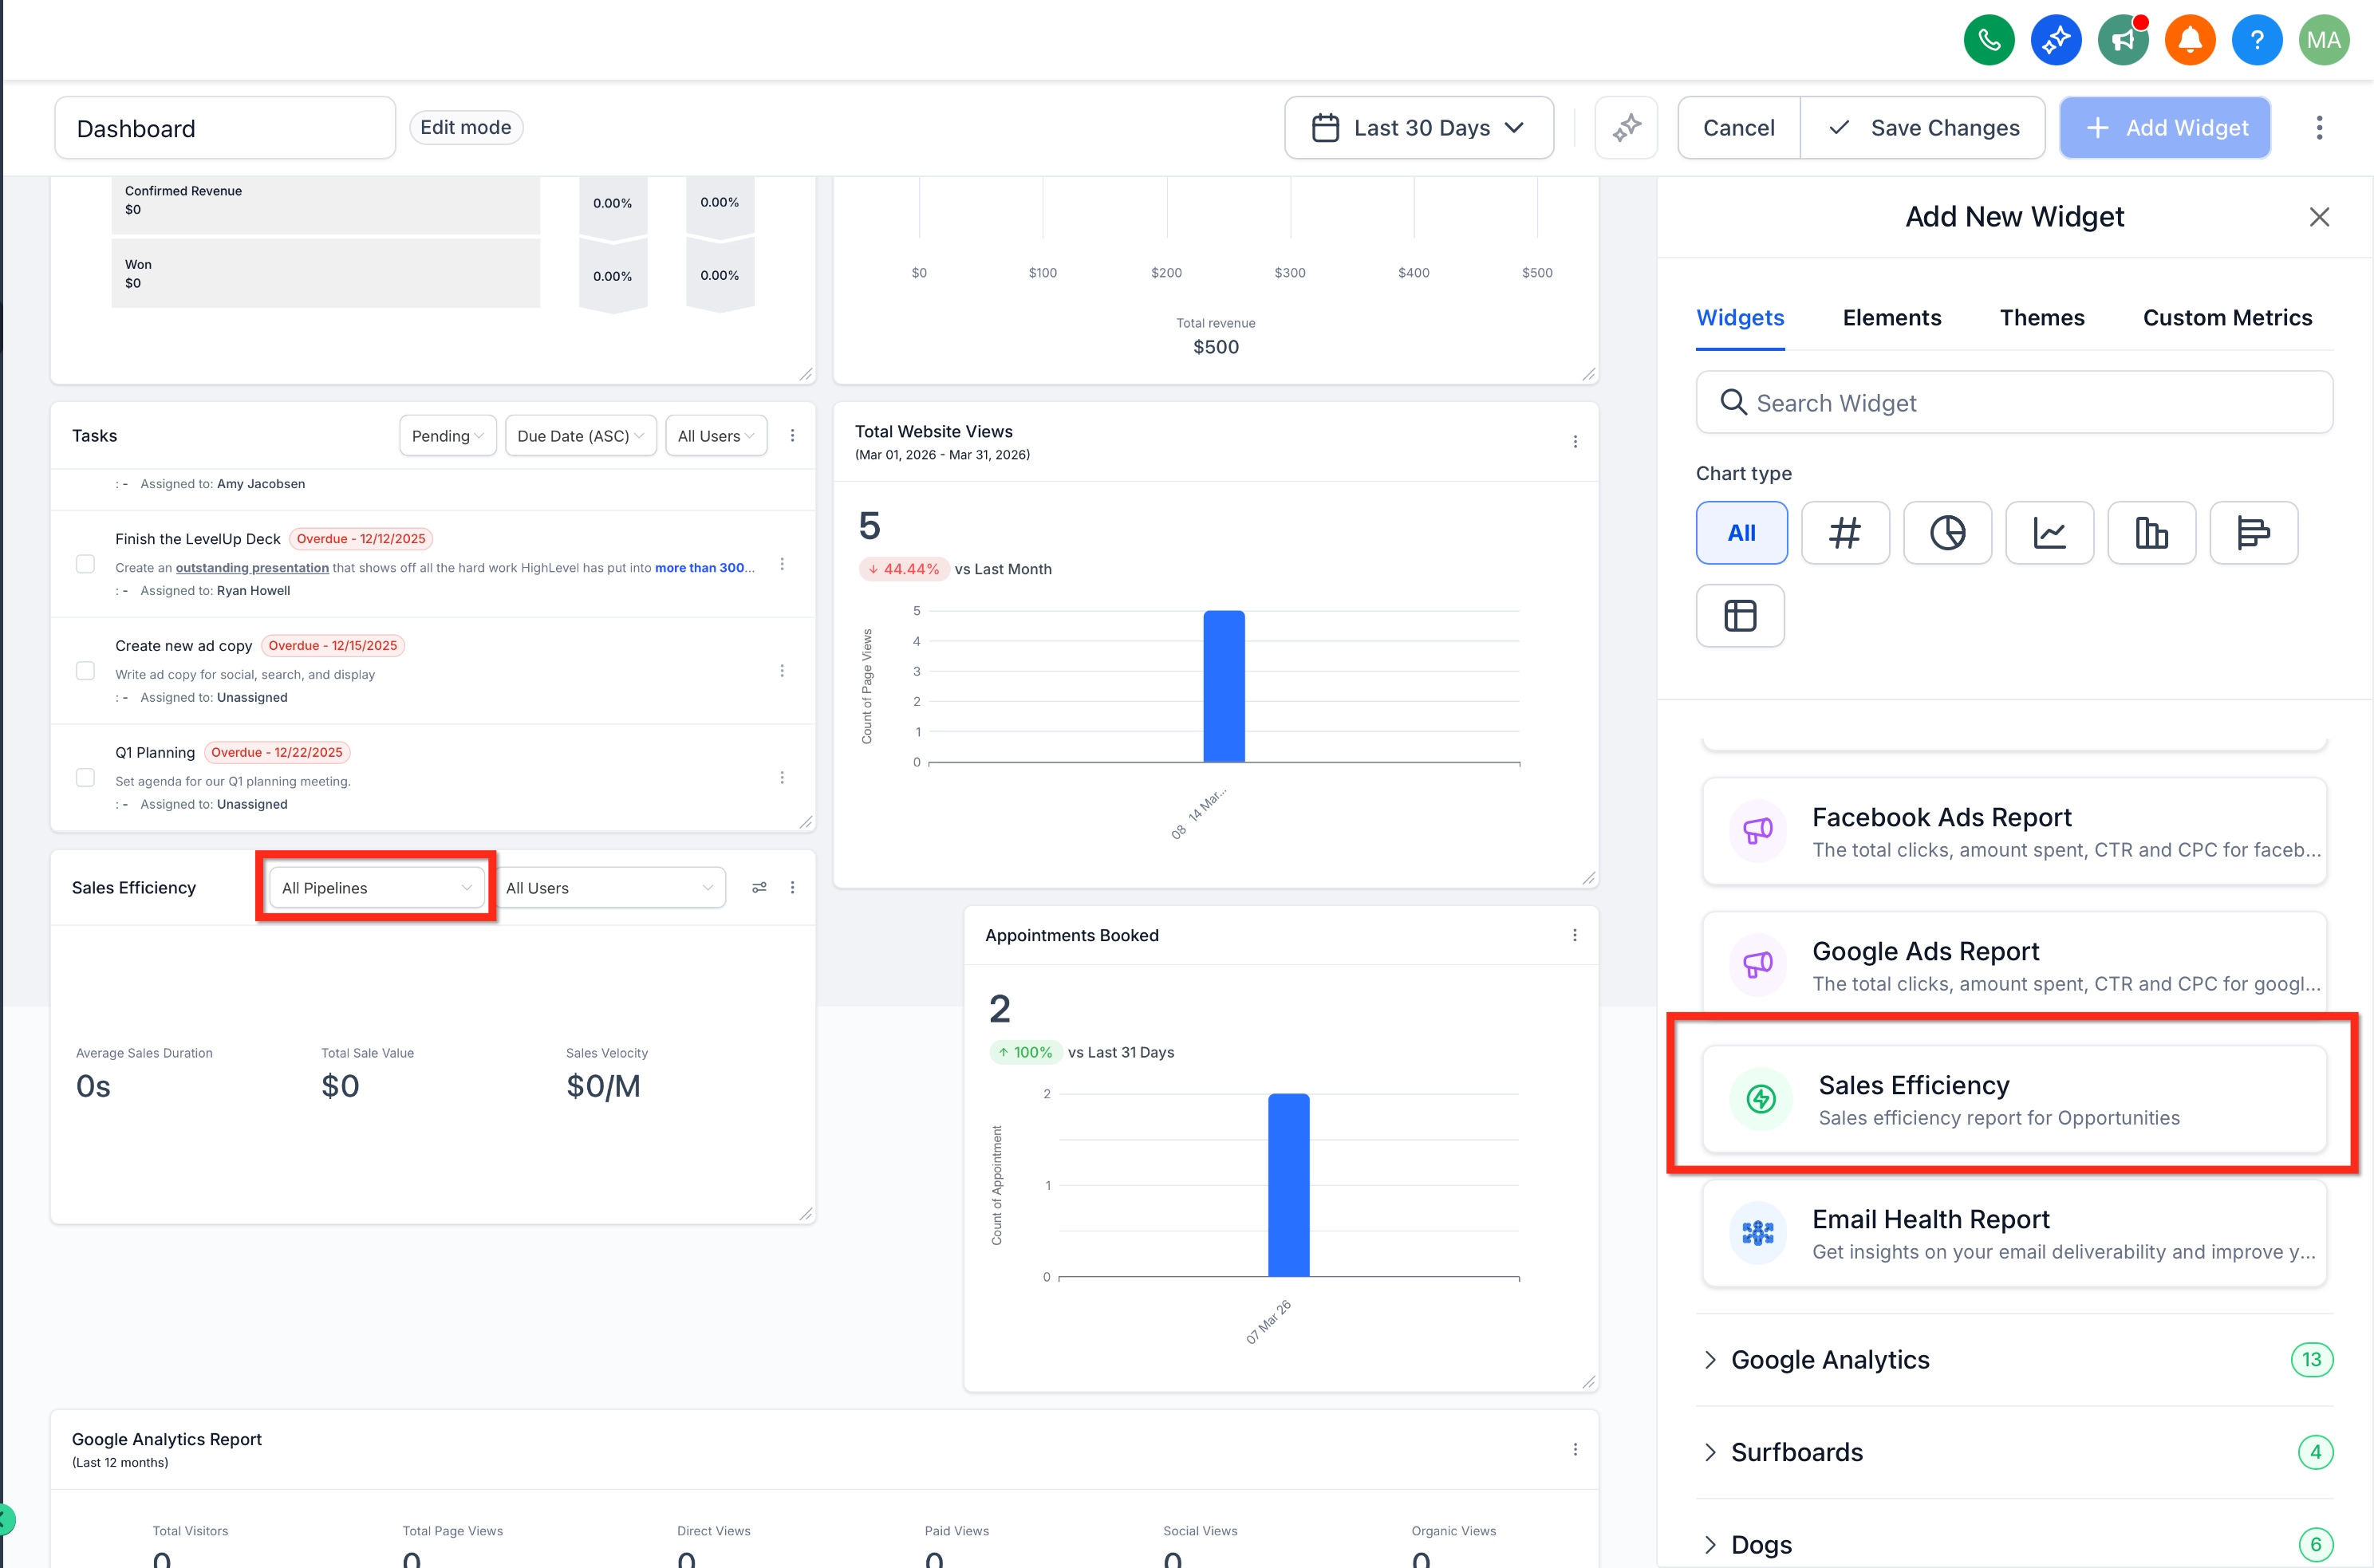Image resolution: width=2374 pixels, height=1568 pixels.
Task: Open the orange notifications bell
Action: 2189,40
